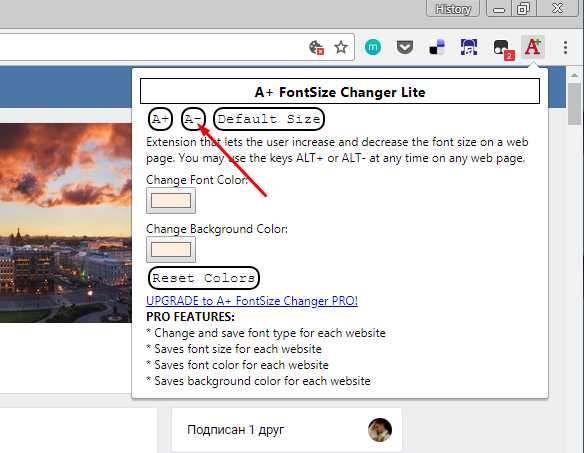This screenshot has height=453, width=584.
Task: Follow UPGRADE to A+ FontSize Changer PRO link
Action: (252, 301)
